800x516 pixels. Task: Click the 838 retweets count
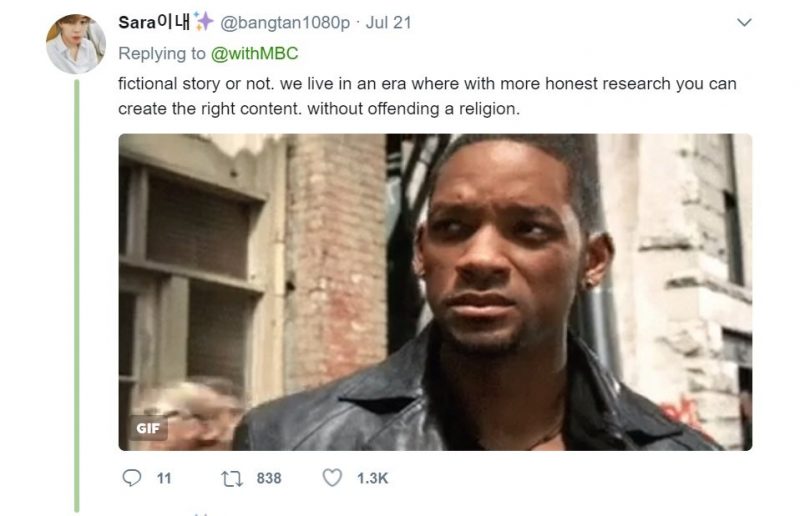tap(269, 478)
